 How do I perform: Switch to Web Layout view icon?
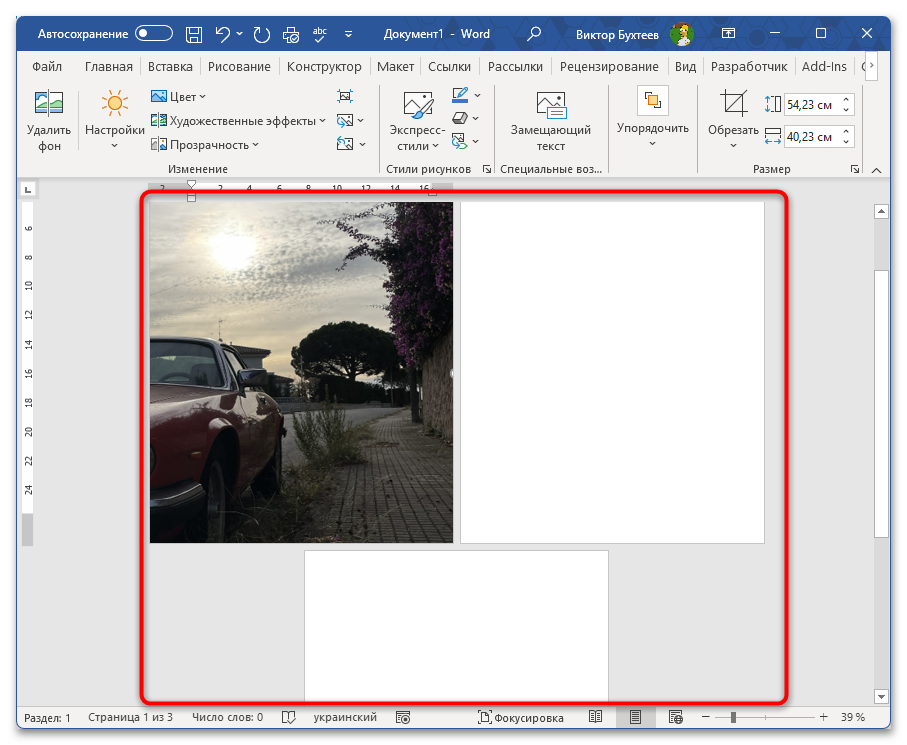[x=675, y=717]
